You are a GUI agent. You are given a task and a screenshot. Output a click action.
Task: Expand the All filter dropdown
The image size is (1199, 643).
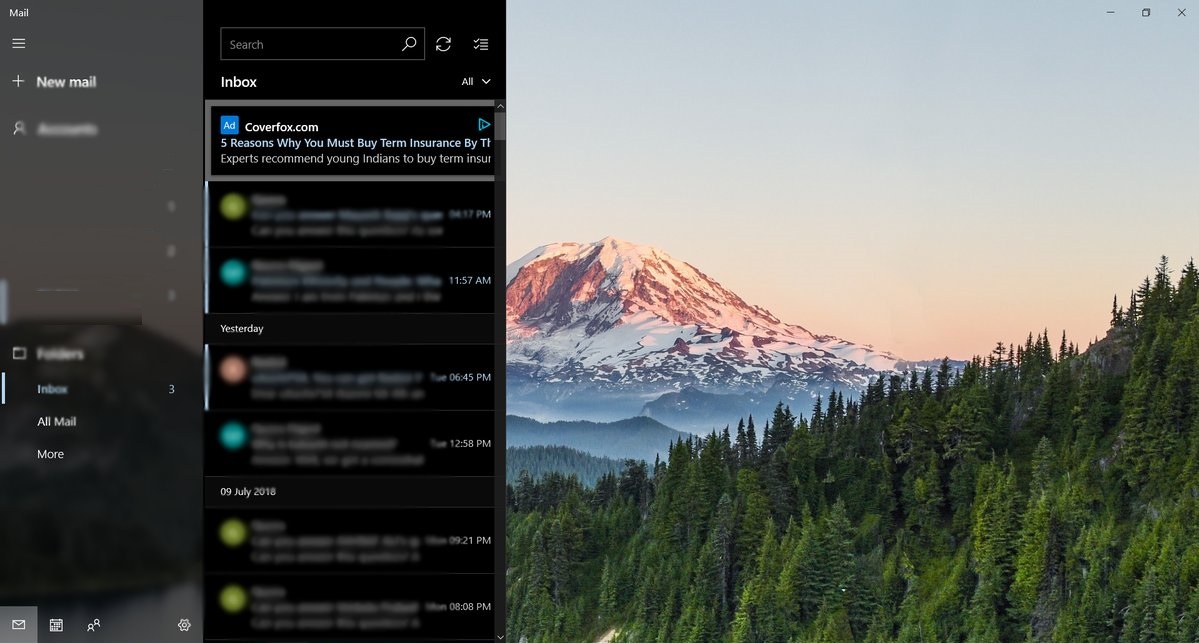point(476,82)
